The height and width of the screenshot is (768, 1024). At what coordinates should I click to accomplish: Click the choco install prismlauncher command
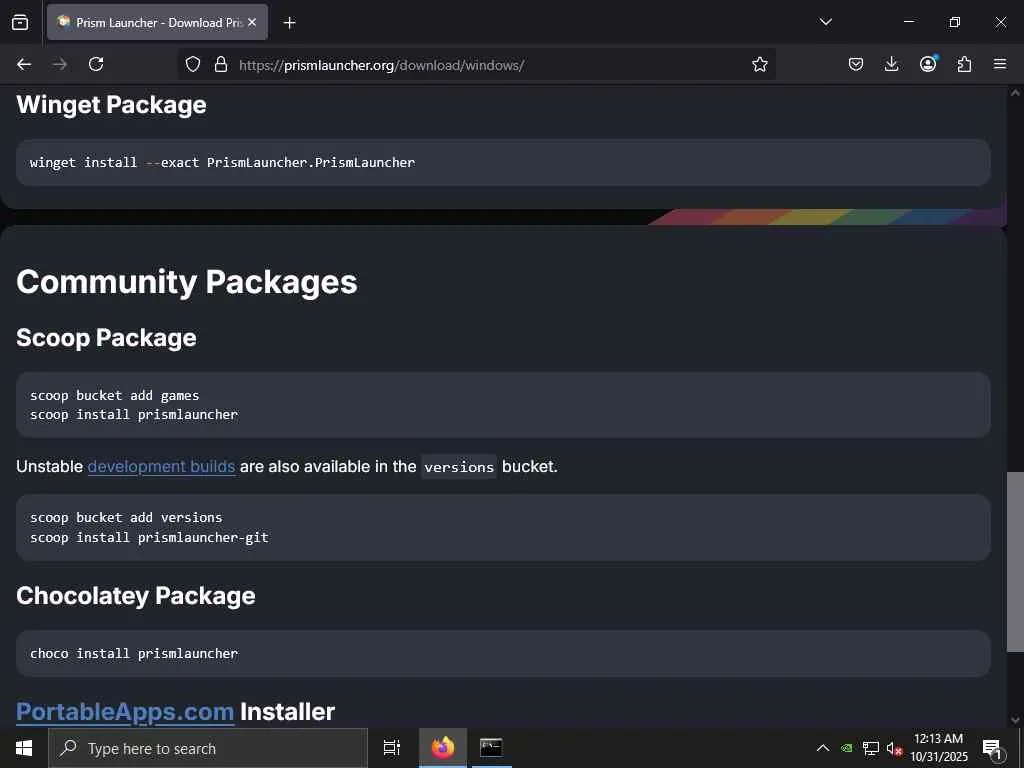134,654
